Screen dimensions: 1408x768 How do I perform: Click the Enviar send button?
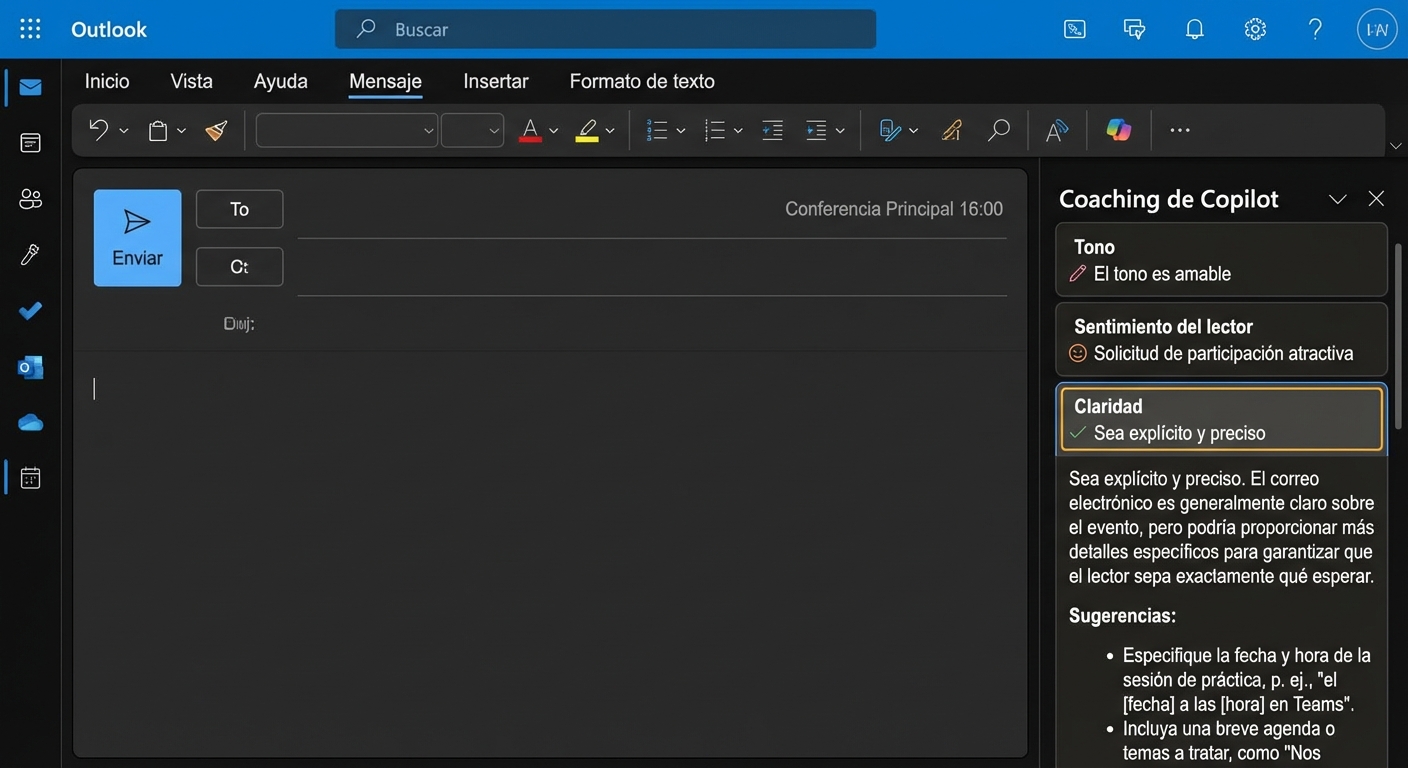[137, 238]
